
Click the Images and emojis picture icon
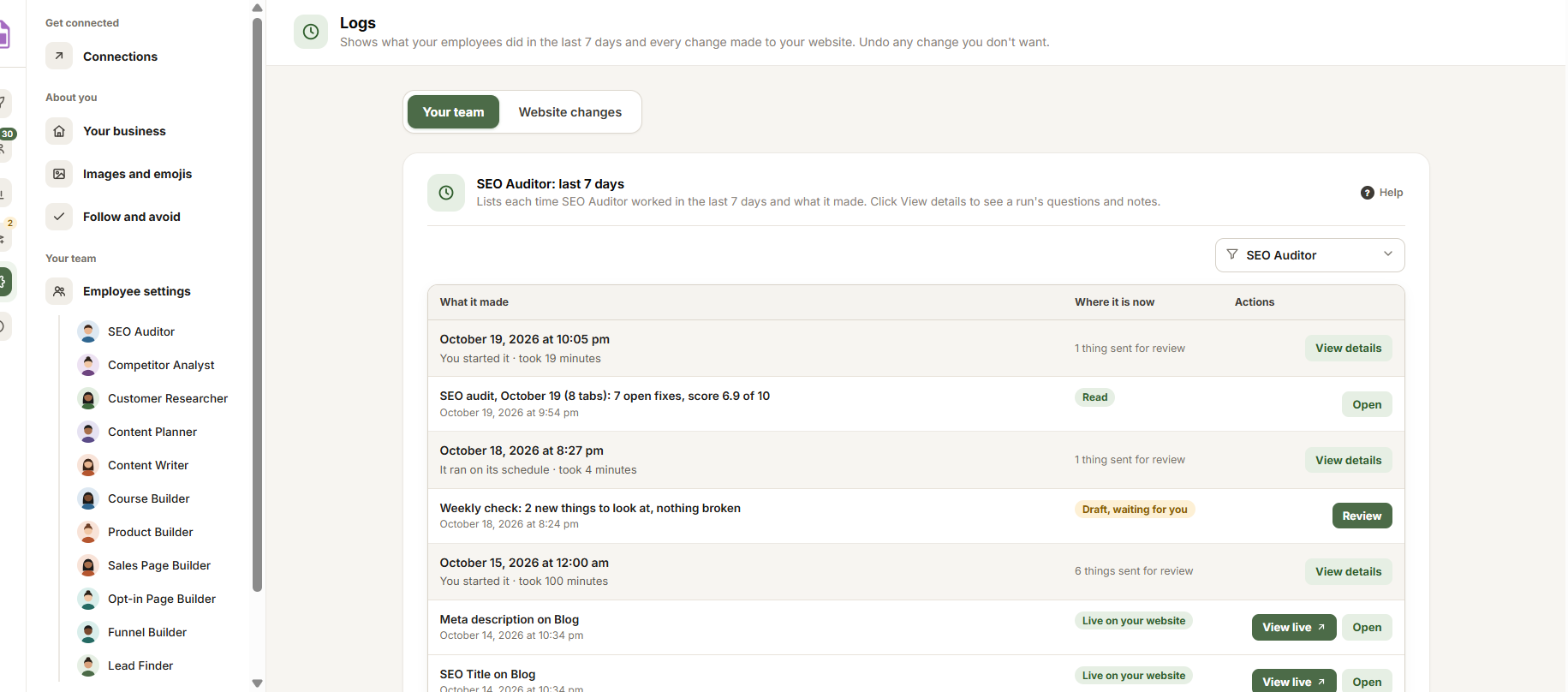coord(59,174)
